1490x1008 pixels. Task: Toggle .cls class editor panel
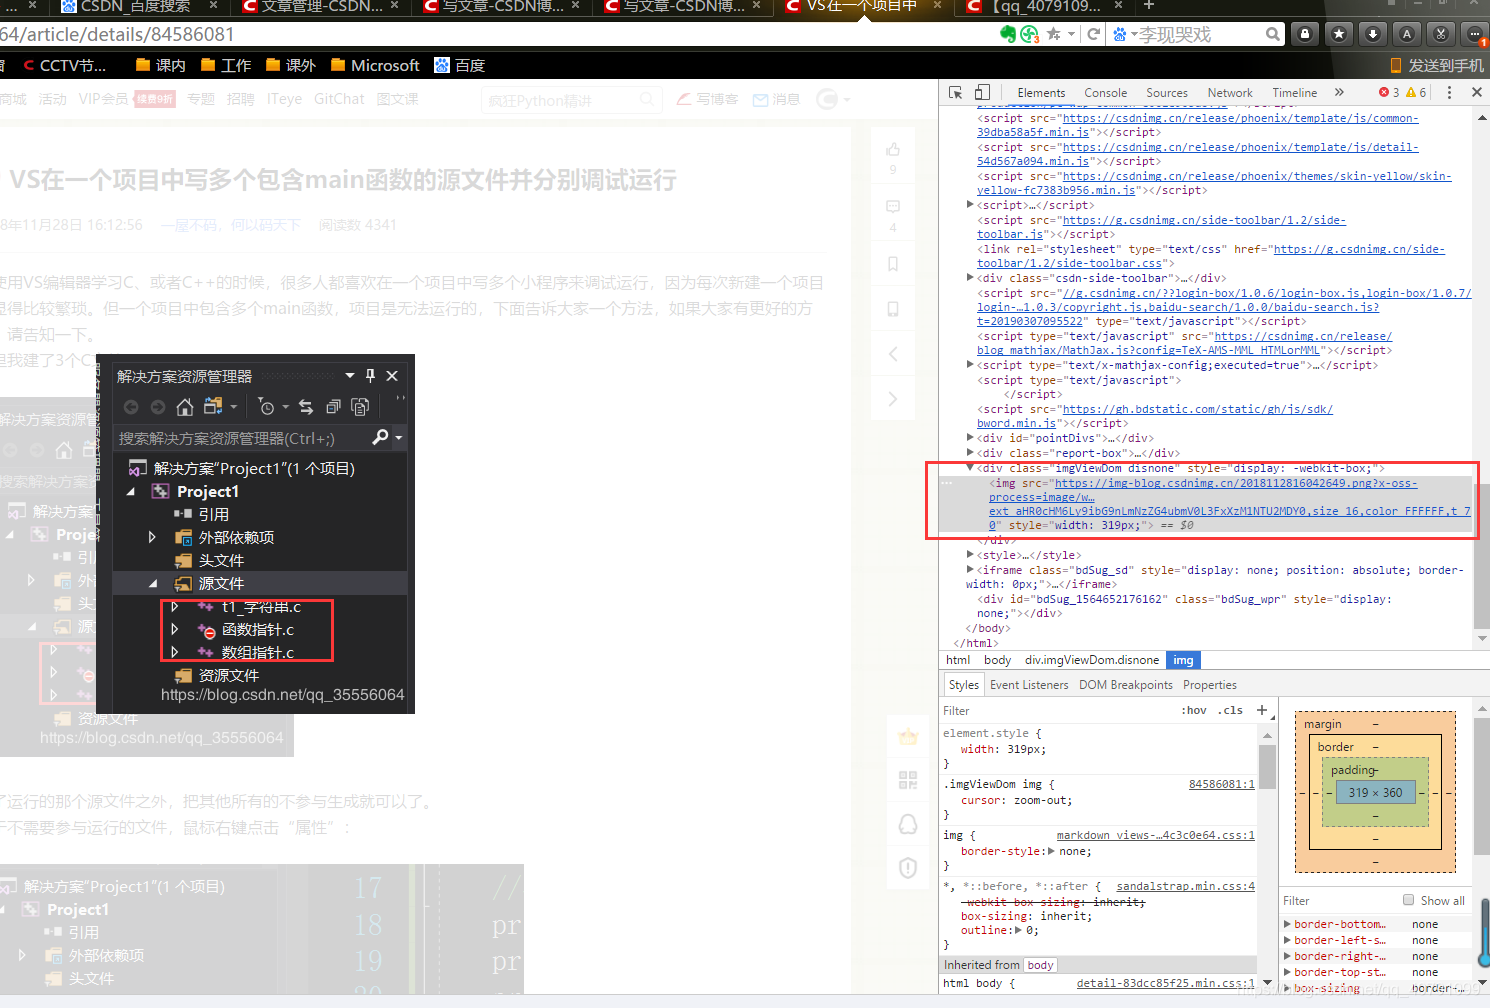click(x=1230, y=710)
